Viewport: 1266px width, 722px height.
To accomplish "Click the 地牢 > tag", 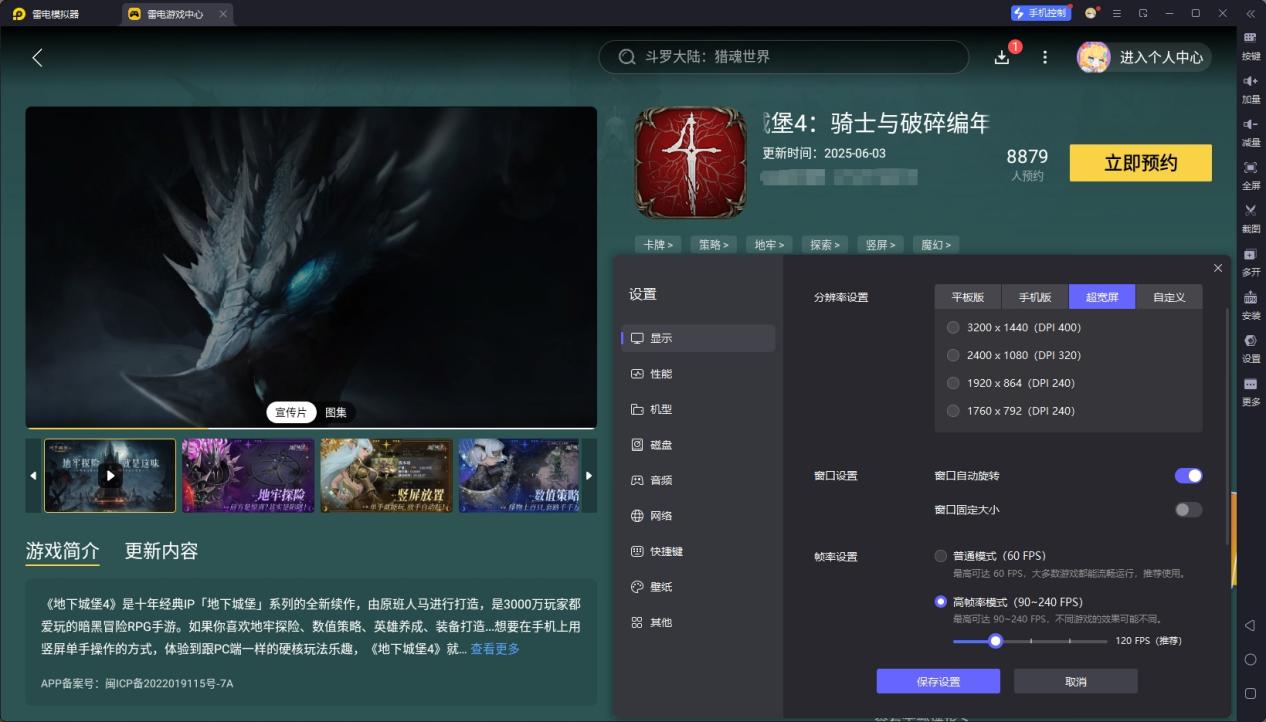I will [x=769, y=244].
